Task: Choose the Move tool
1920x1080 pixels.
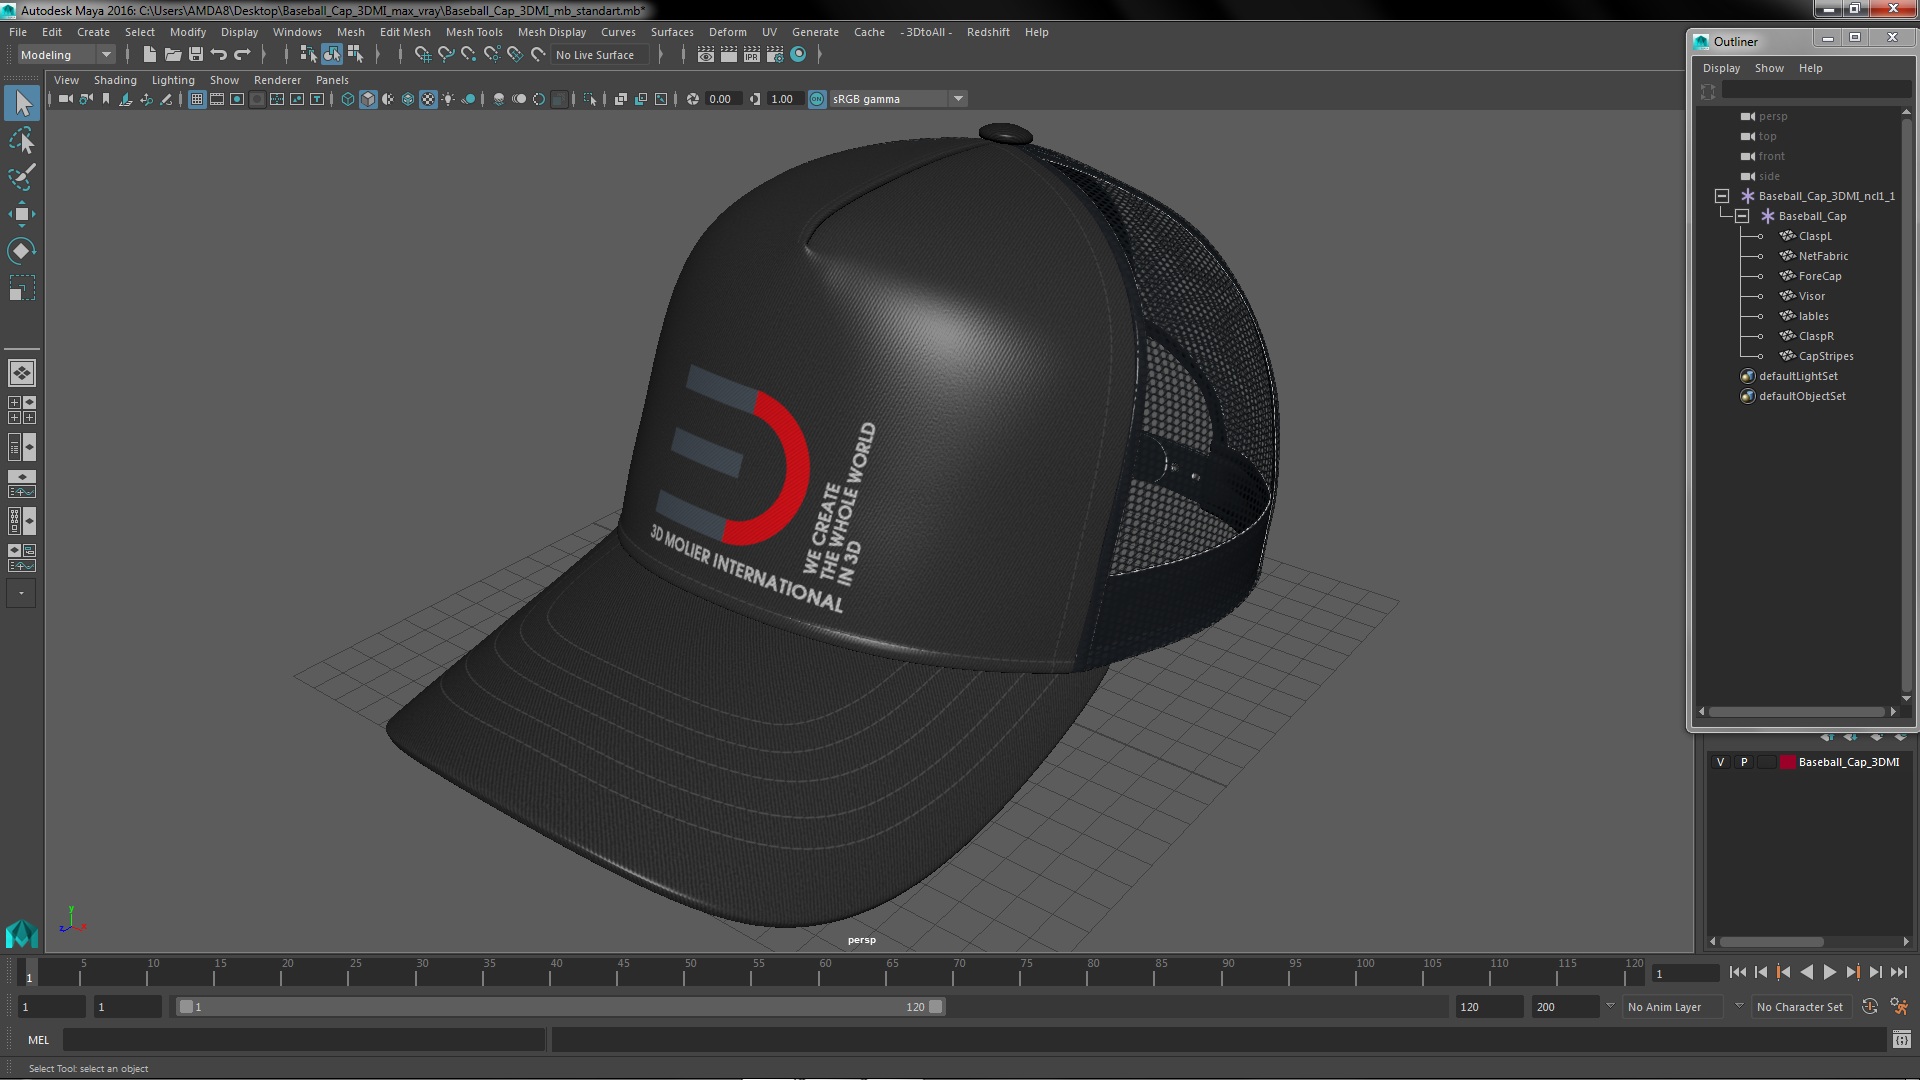Action: click(22, 214)
